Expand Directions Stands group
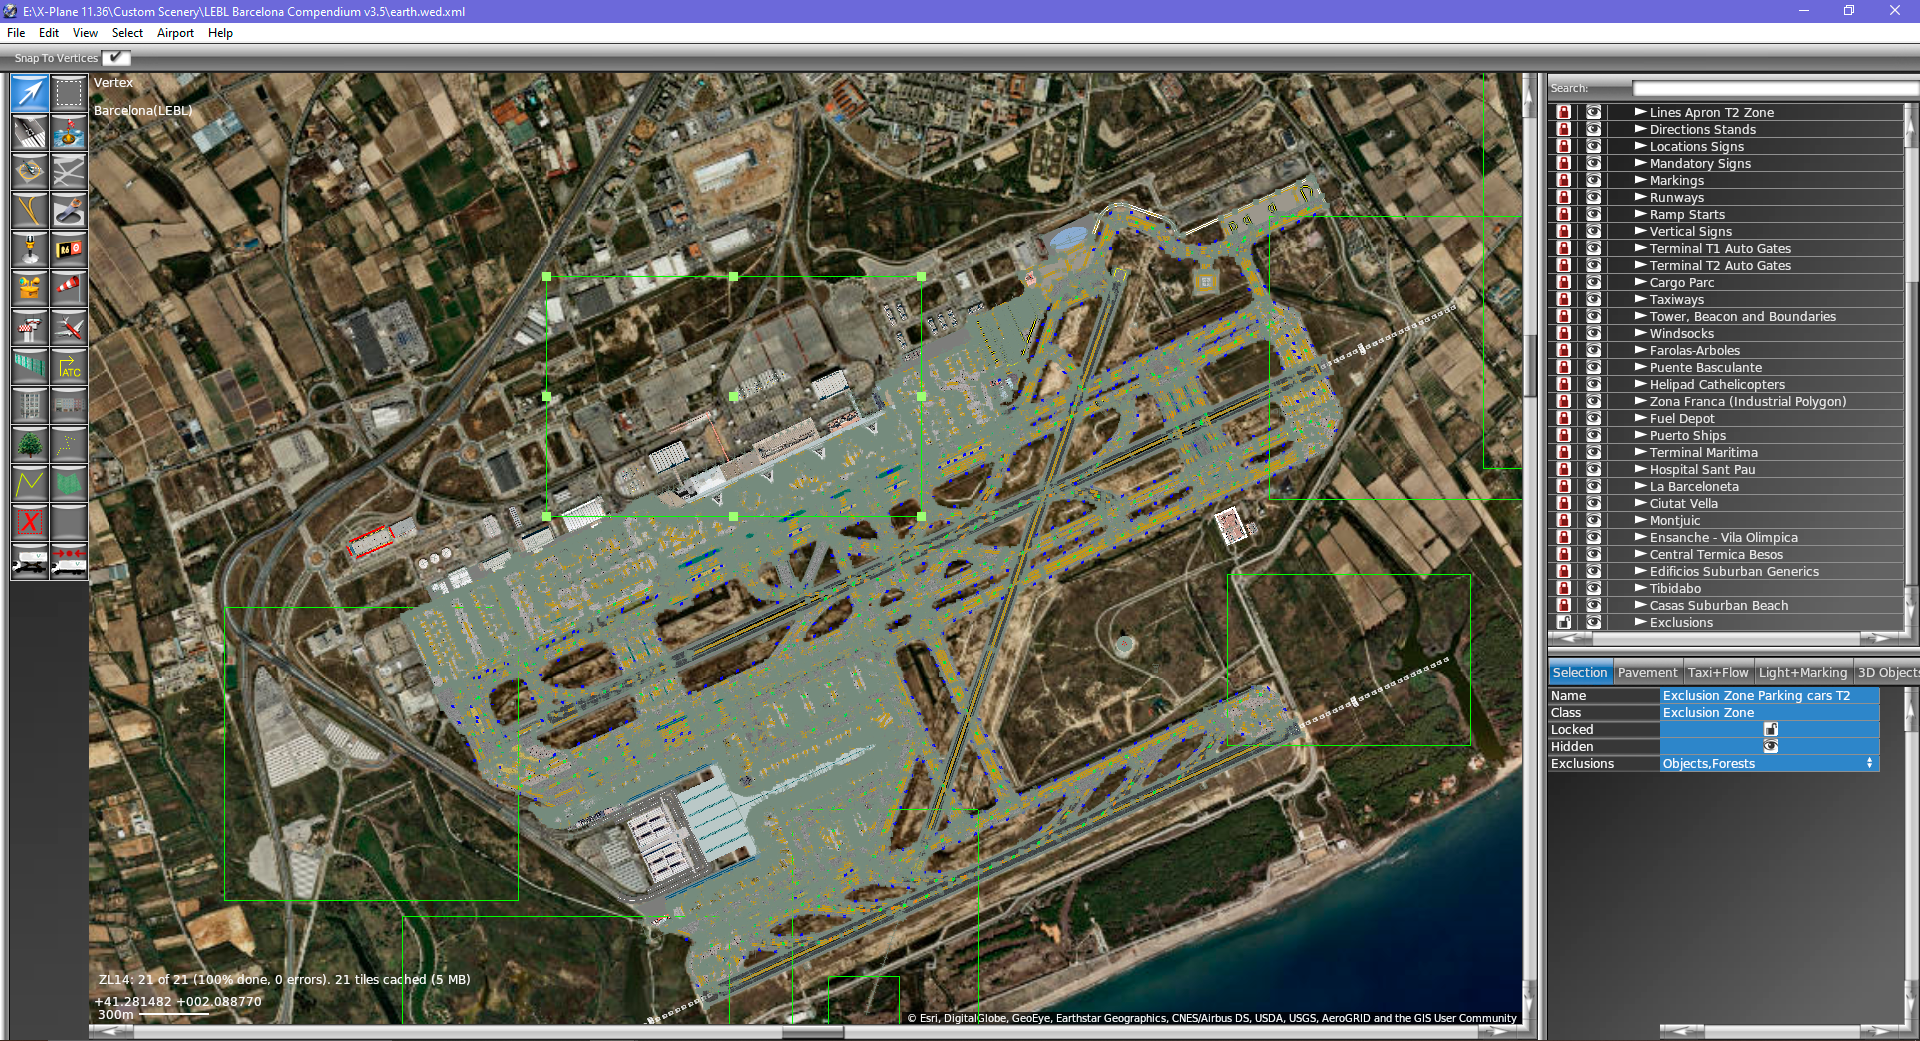 tap(1640, 129)
